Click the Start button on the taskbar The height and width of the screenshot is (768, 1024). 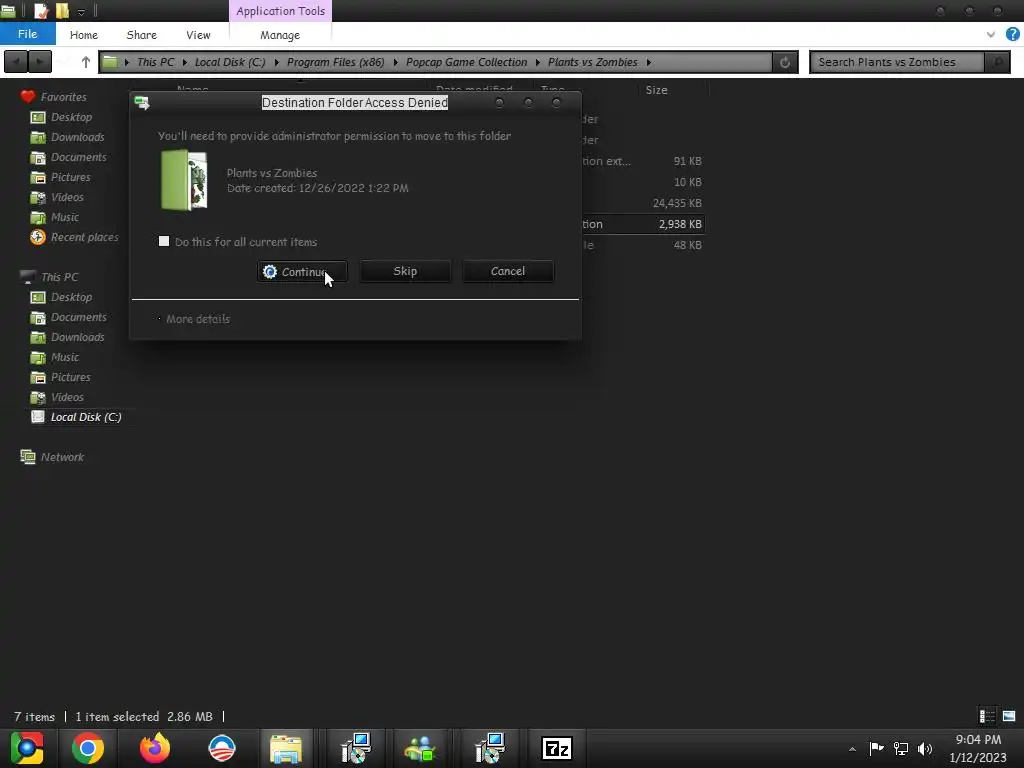pos(27,748)
